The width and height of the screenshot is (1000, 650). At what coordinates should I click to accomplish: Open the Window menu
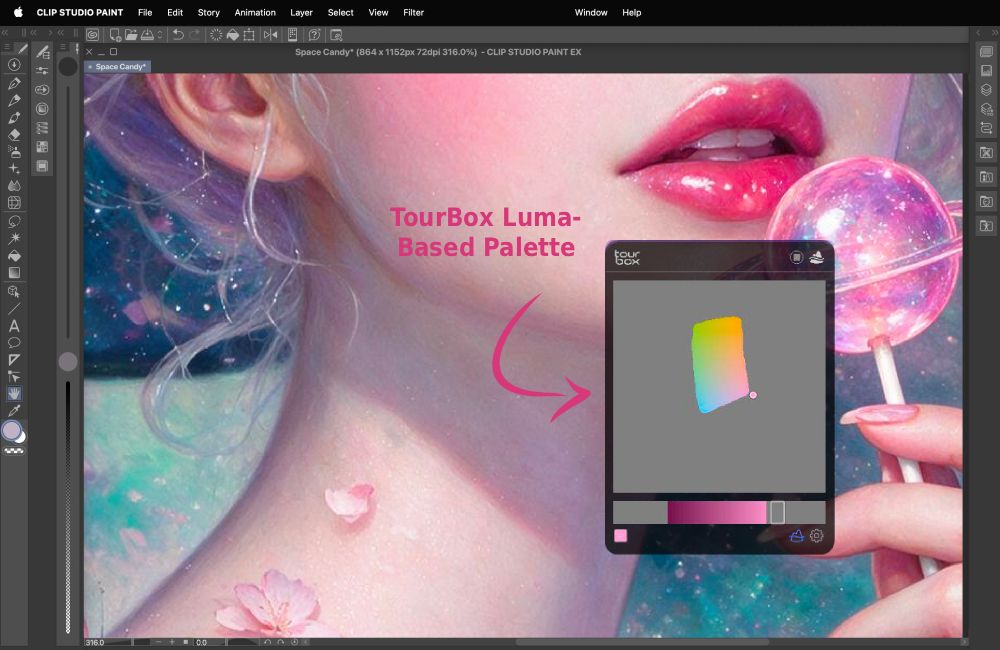[591, 12]
